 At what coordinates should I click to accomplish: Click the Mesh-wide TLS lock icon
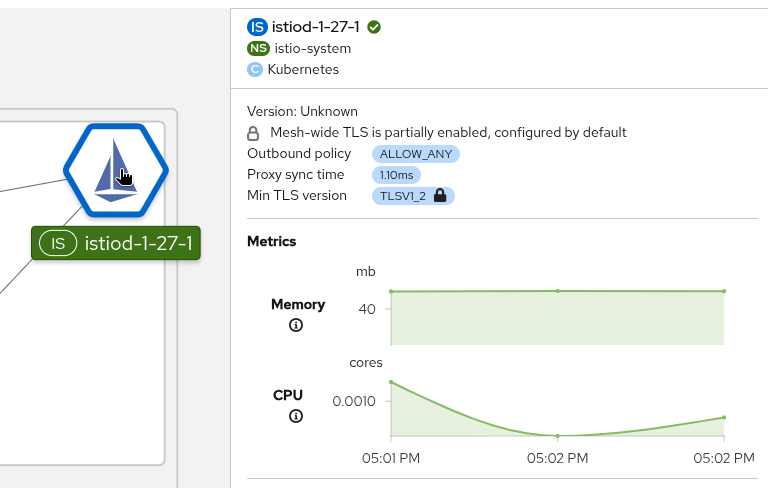[254, 132]
